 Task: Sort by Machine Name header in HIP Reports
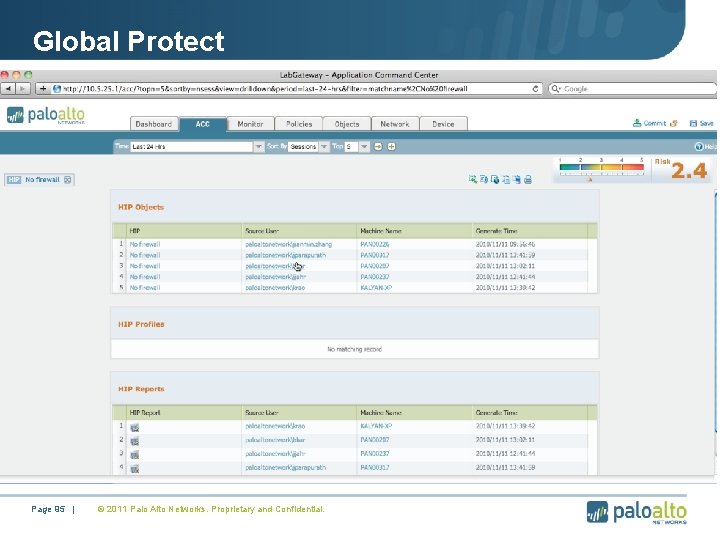click(414, 412)
